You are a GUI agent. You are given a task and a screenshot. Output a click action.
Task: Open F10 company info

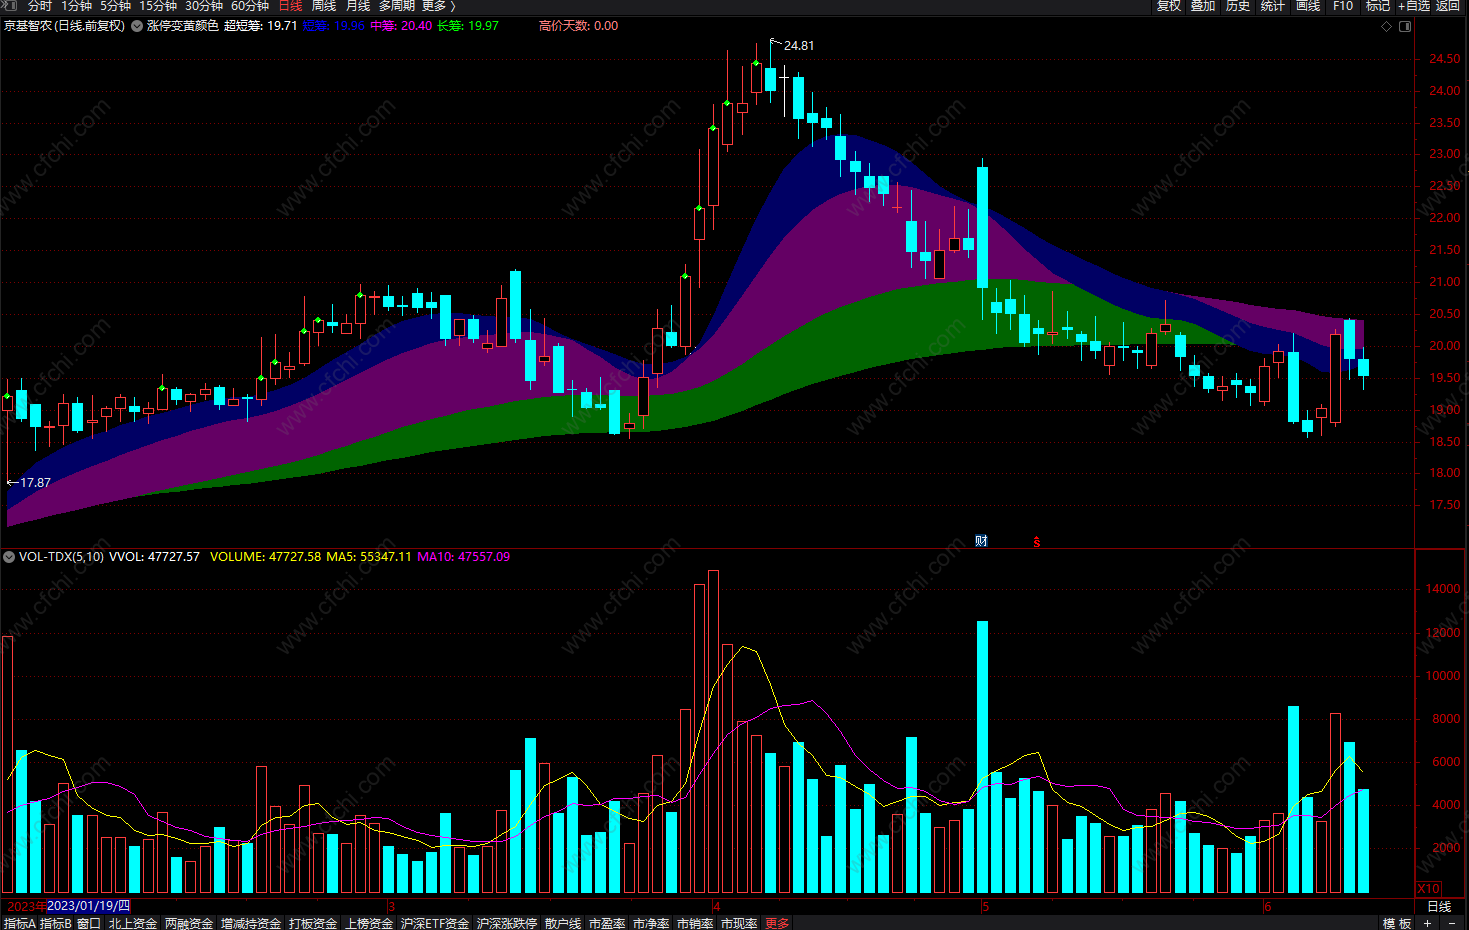click(x=1343, y=6)
